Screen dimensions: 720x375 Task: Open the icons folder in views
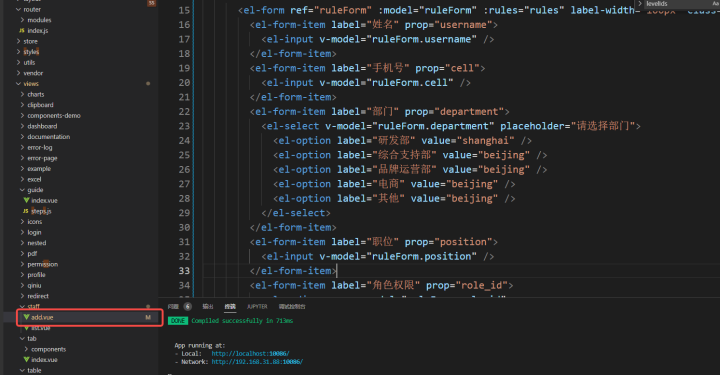[34, 222]
